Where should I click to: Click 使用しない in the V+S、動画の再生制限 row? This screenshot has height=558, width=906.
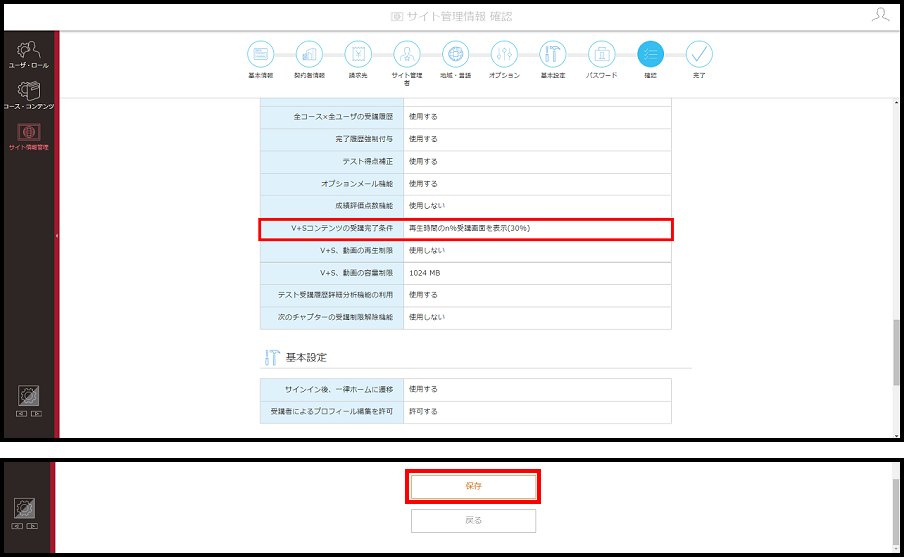click(426, 251)
